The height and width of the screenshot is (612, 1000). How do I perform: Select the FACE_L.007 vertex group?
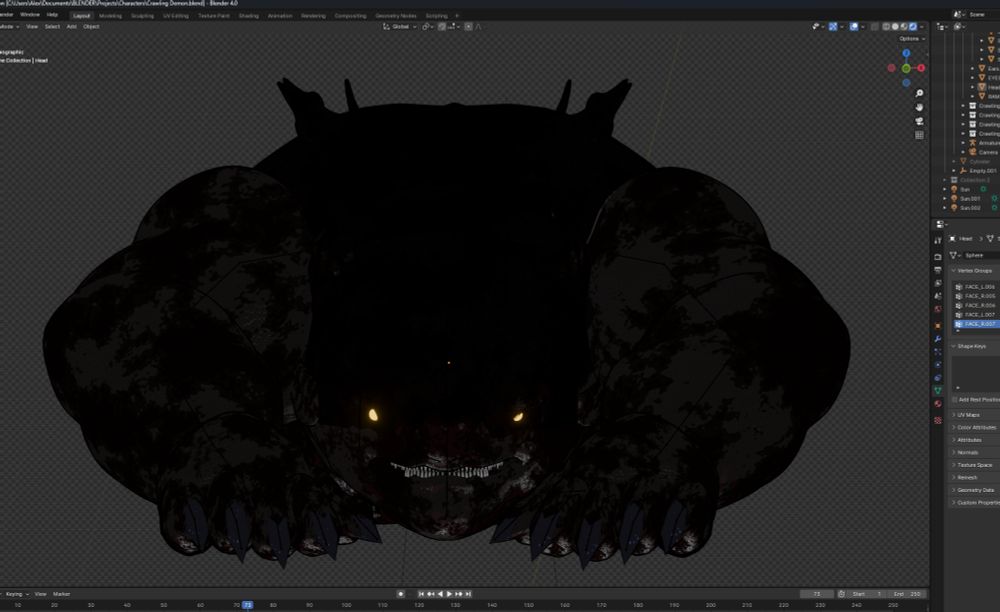(979, 315)
